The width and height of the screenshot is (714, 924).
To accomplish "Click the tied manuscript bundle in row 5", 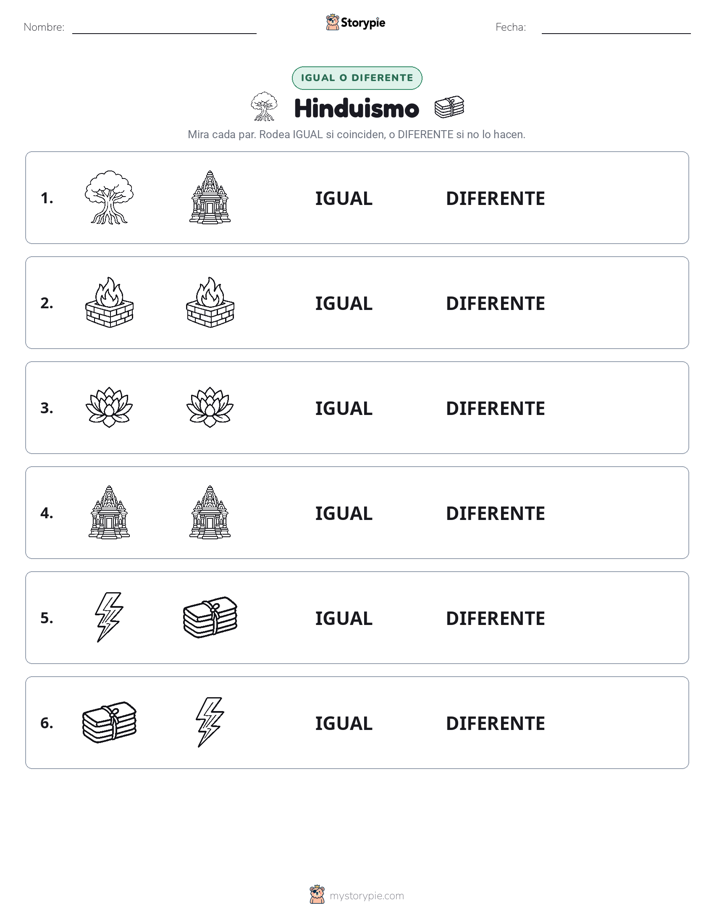I will point(210,617).
